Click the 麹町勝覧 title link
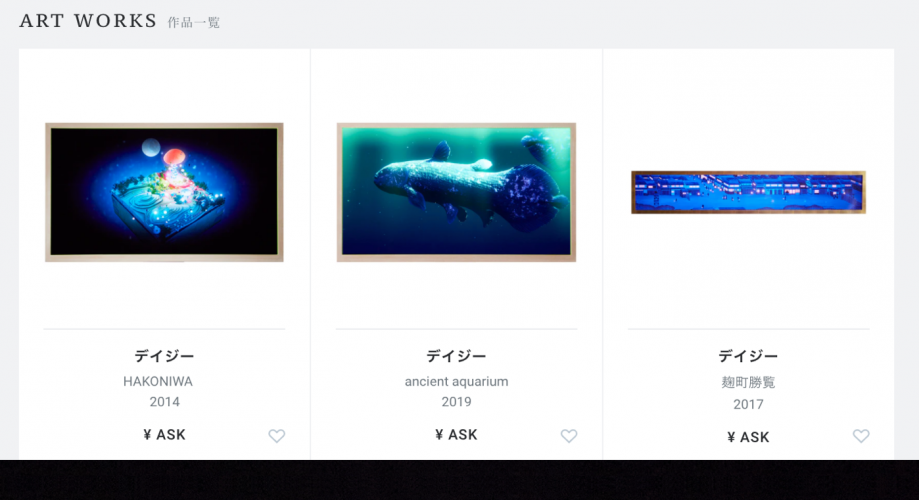 [x=748, y=383]
